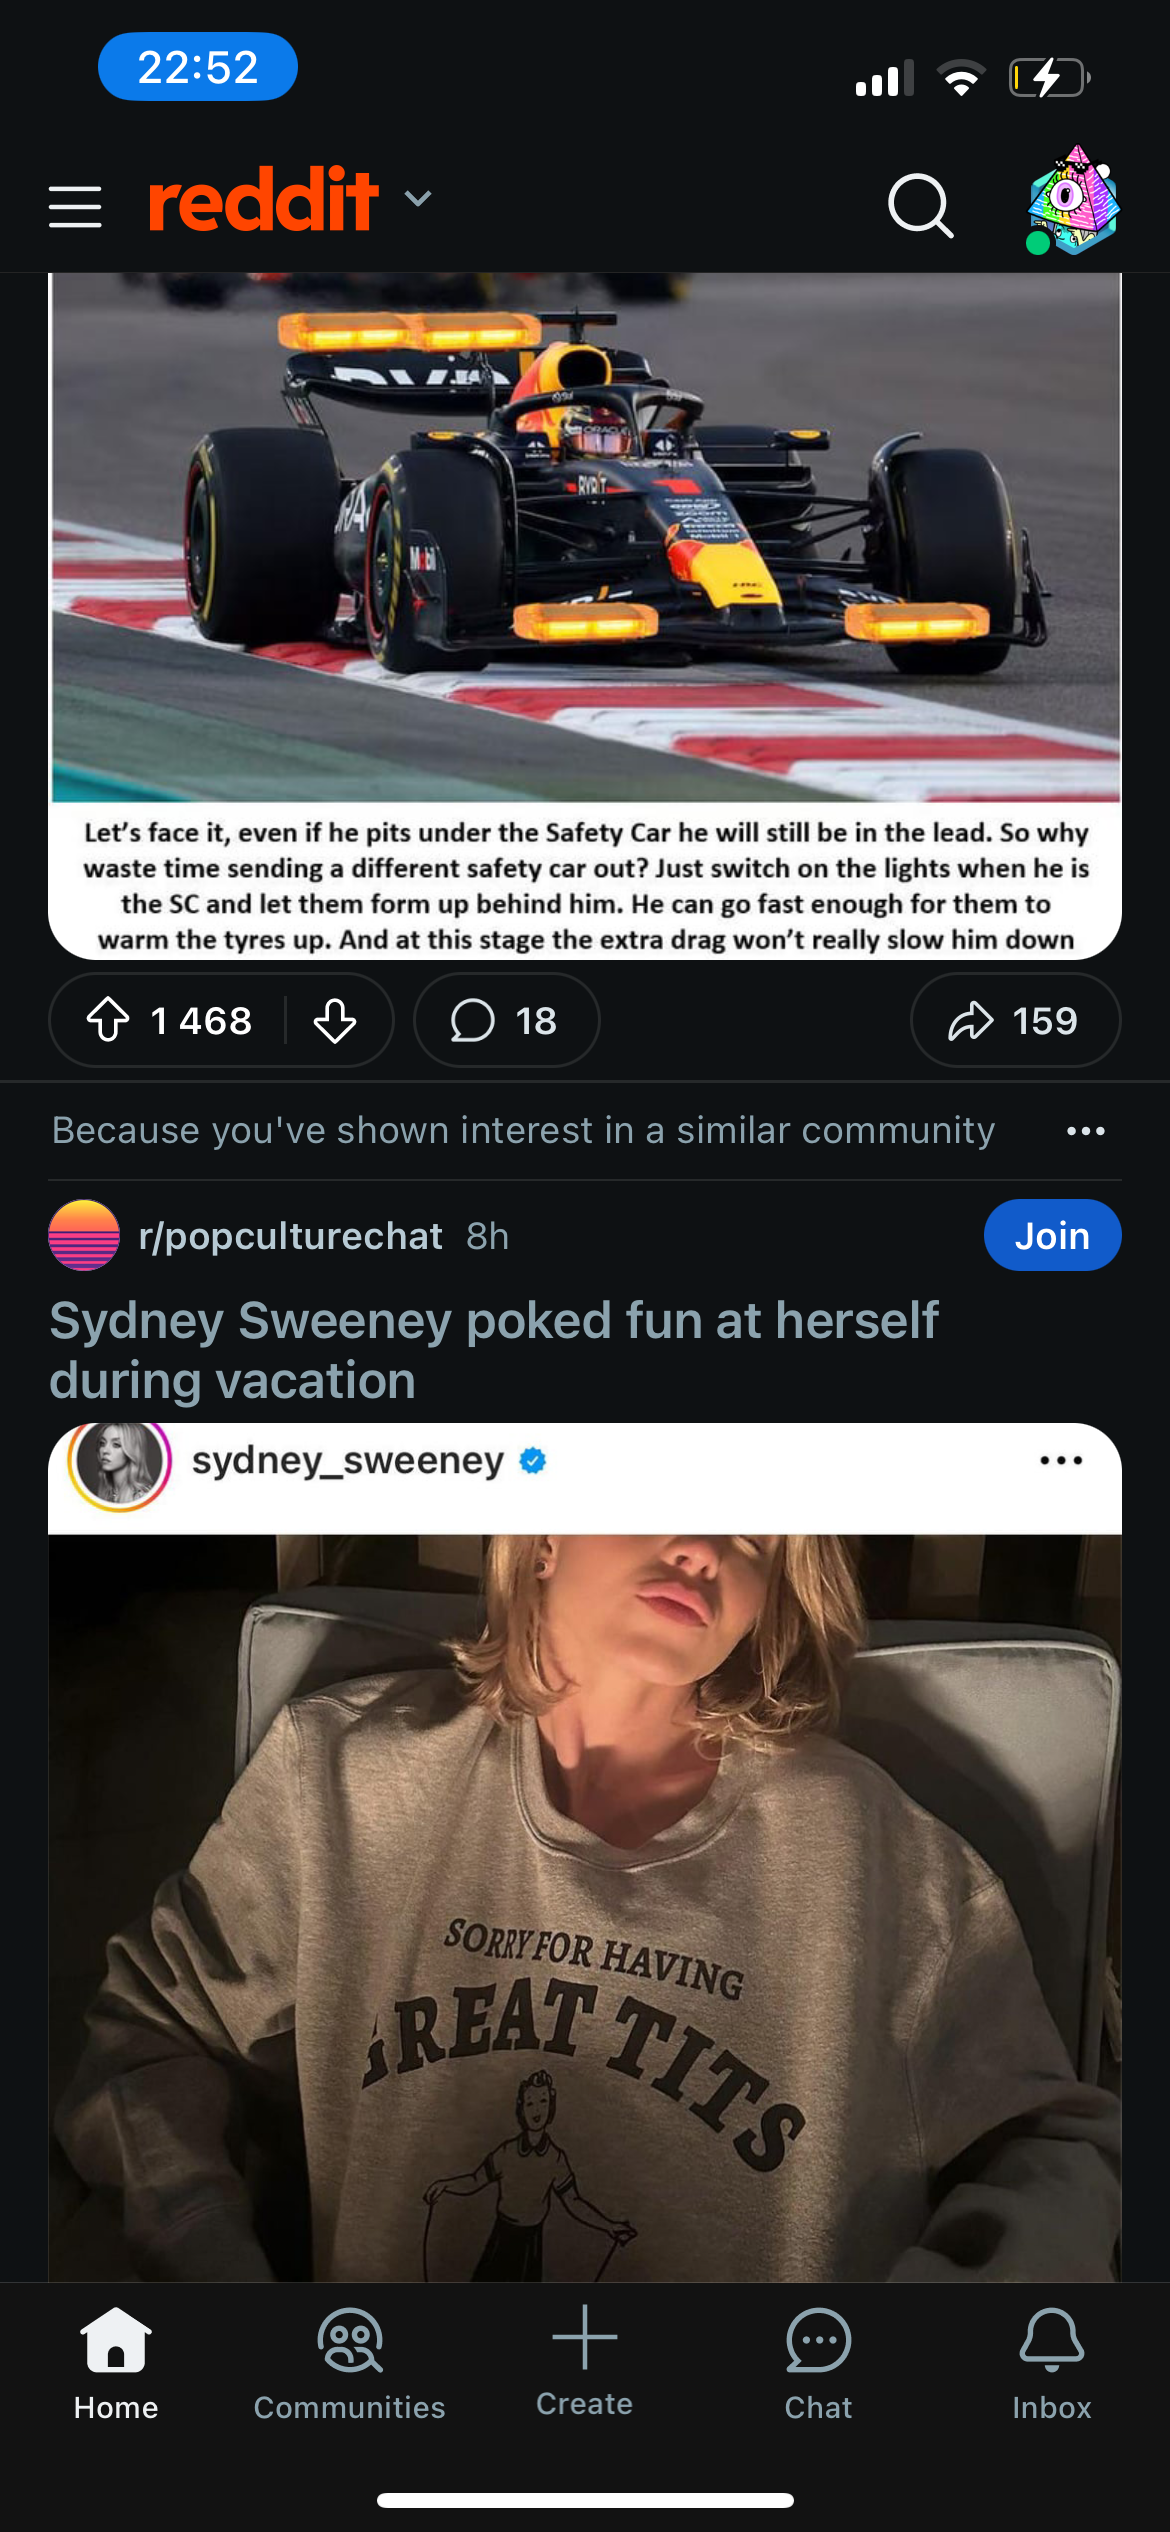Screen dimensions: 1170x2532
Task: Tap the search magnifier icon
Action: point(920,205)
